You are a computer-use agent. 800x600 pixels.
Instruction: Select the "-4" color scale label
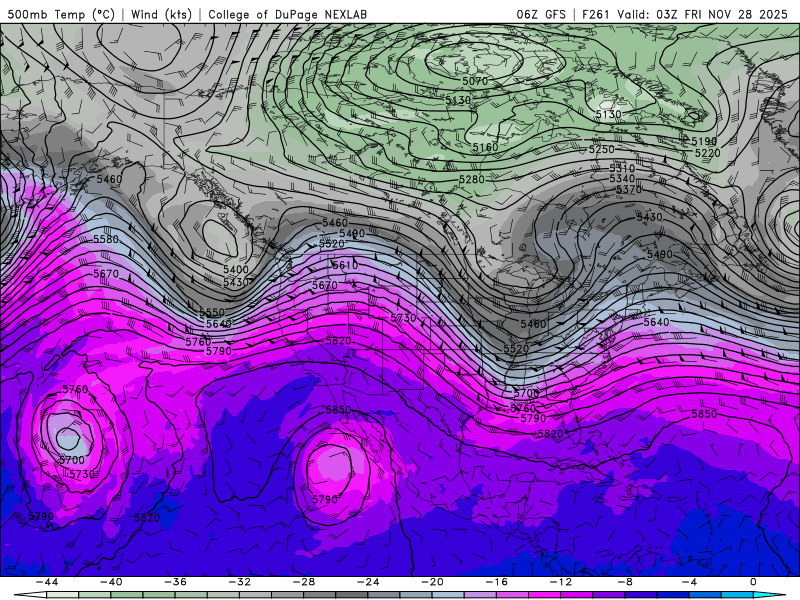point(689,582)
